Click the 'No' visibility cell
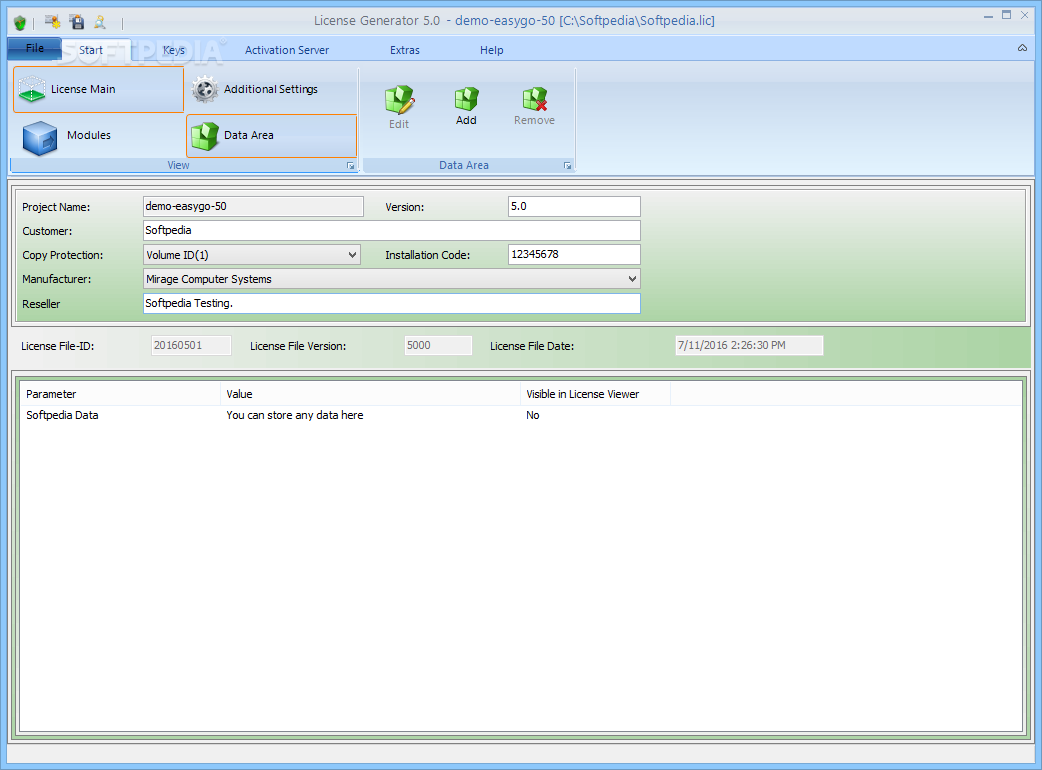Image resolution: width=1042 pixels, height=770 pixels. pyautogui.click(x=533, y=415)
